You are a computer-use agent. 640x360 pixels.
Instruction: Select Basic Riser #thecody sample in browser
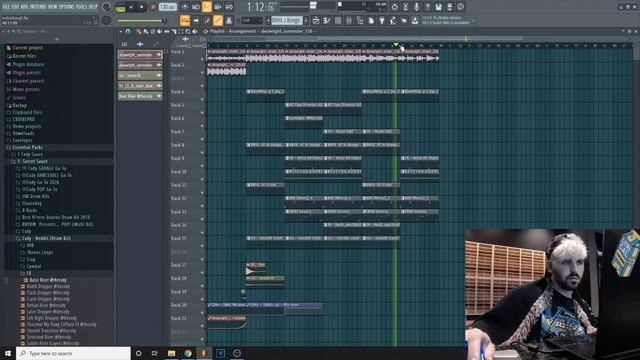(48, 280)
